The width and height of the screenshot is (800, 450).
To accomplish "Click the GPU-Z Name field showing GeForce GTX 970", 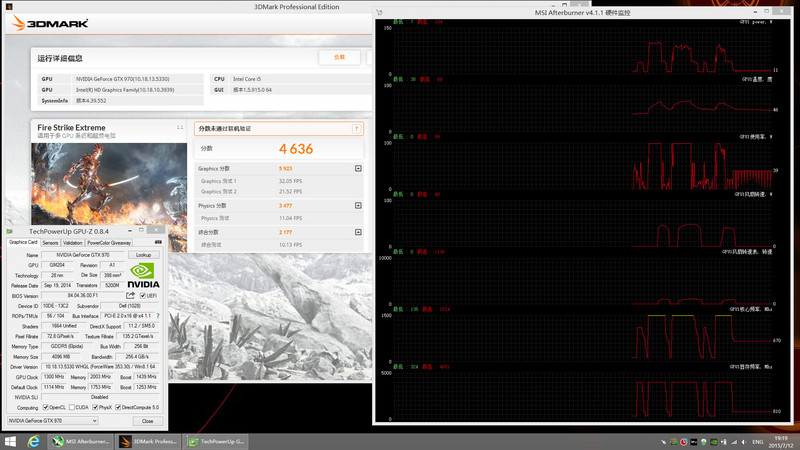I will (x=83, y=255).
